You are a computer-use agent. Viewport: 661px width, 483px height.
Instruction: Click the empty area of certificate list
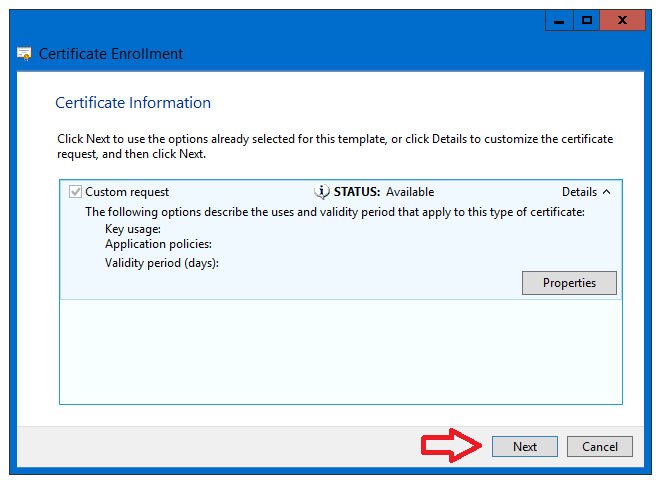point(341,352)
